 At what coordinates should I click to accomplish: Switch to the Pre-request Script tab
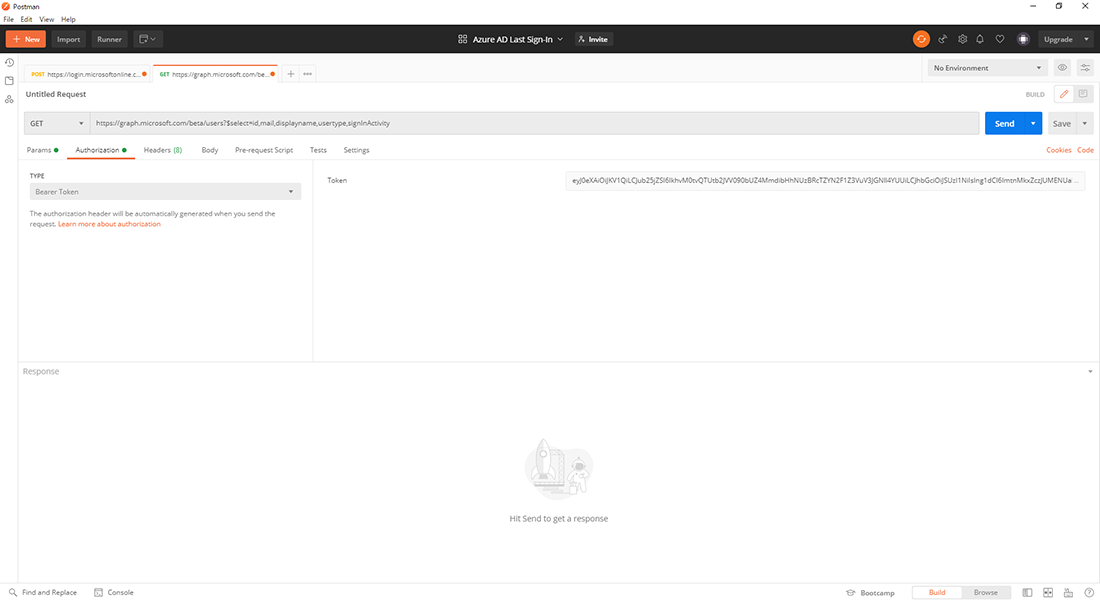pos(264,150)
